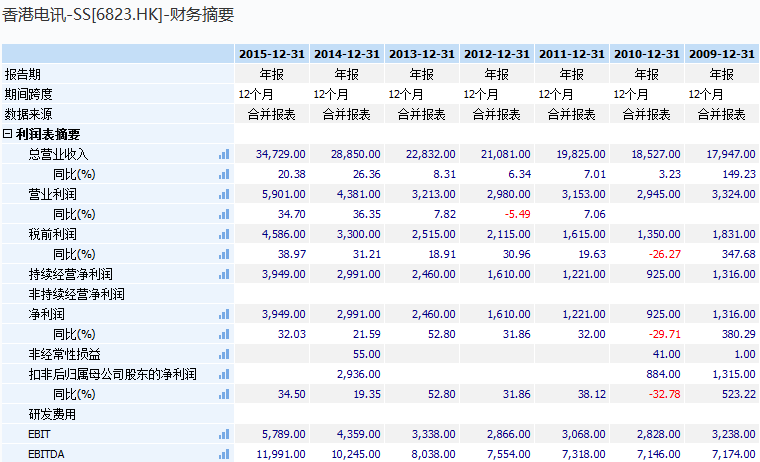The height and width of the screenshot is (462, 760).
Task: Select EBITDA value 11,991.00
Action: coord(281,454)
